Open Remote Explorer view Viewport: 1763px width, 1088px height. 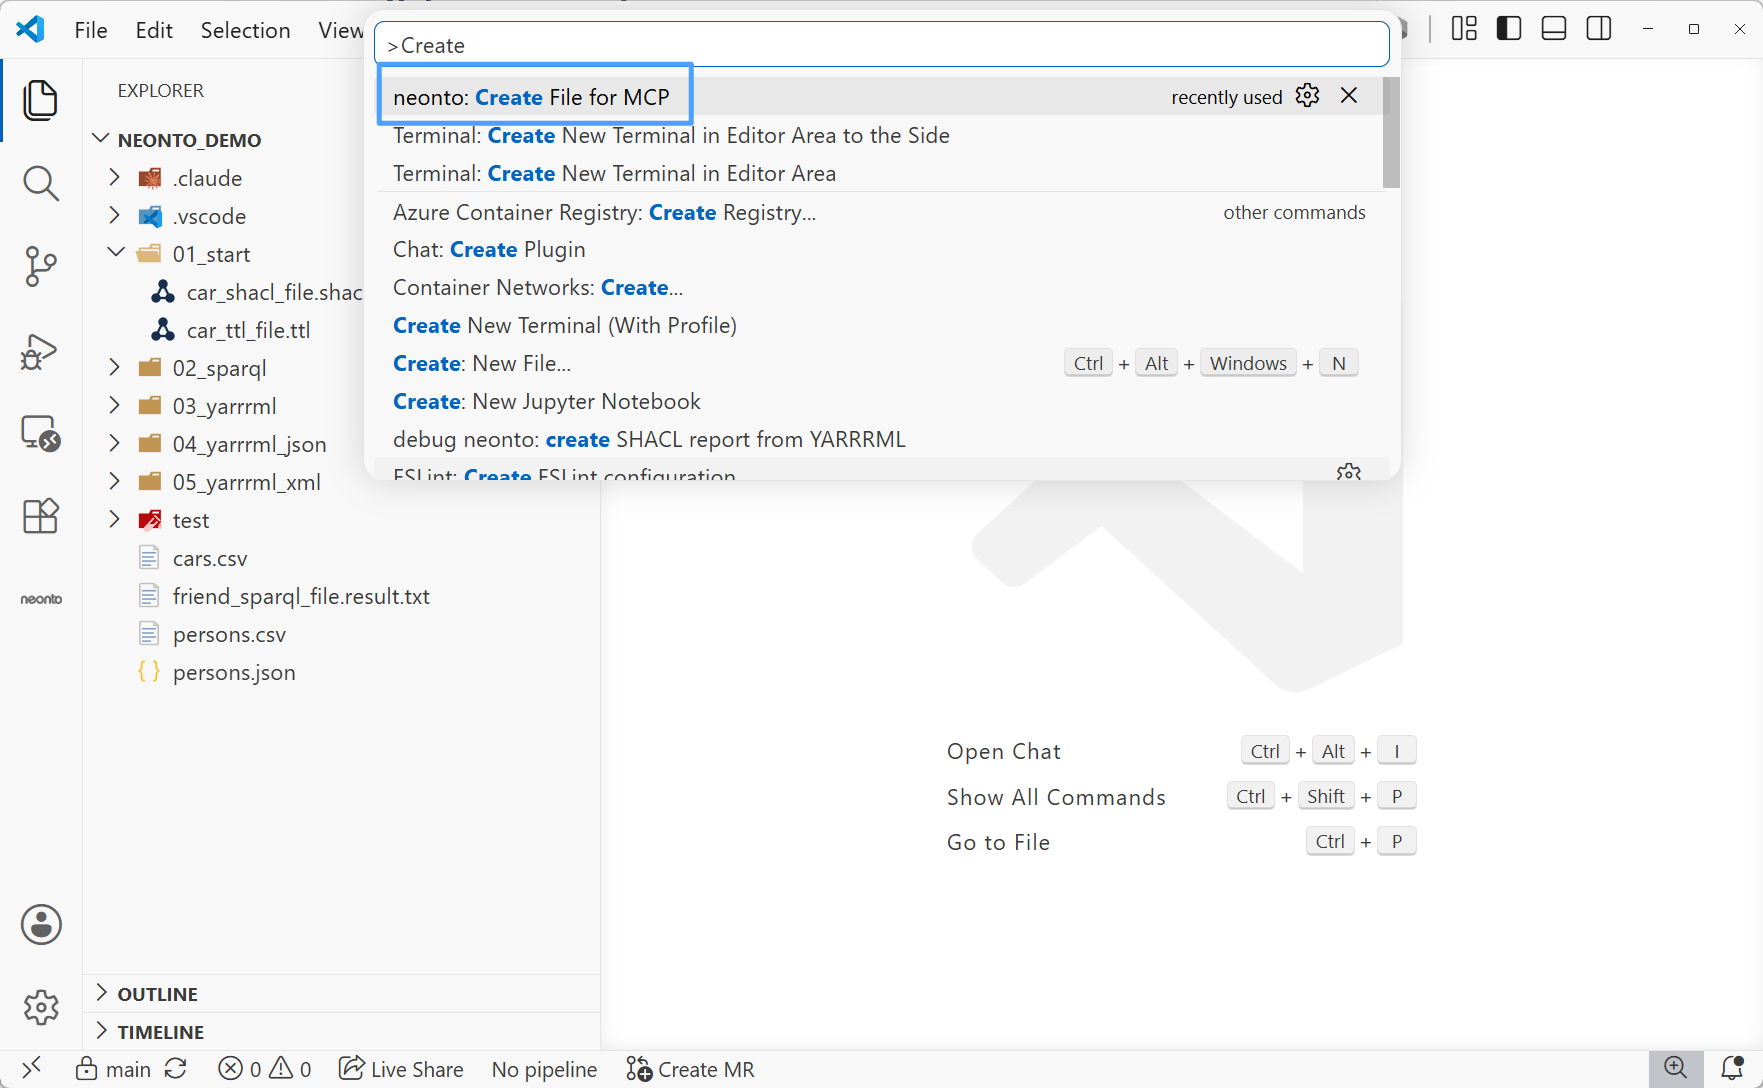click(x=41, y=433)
